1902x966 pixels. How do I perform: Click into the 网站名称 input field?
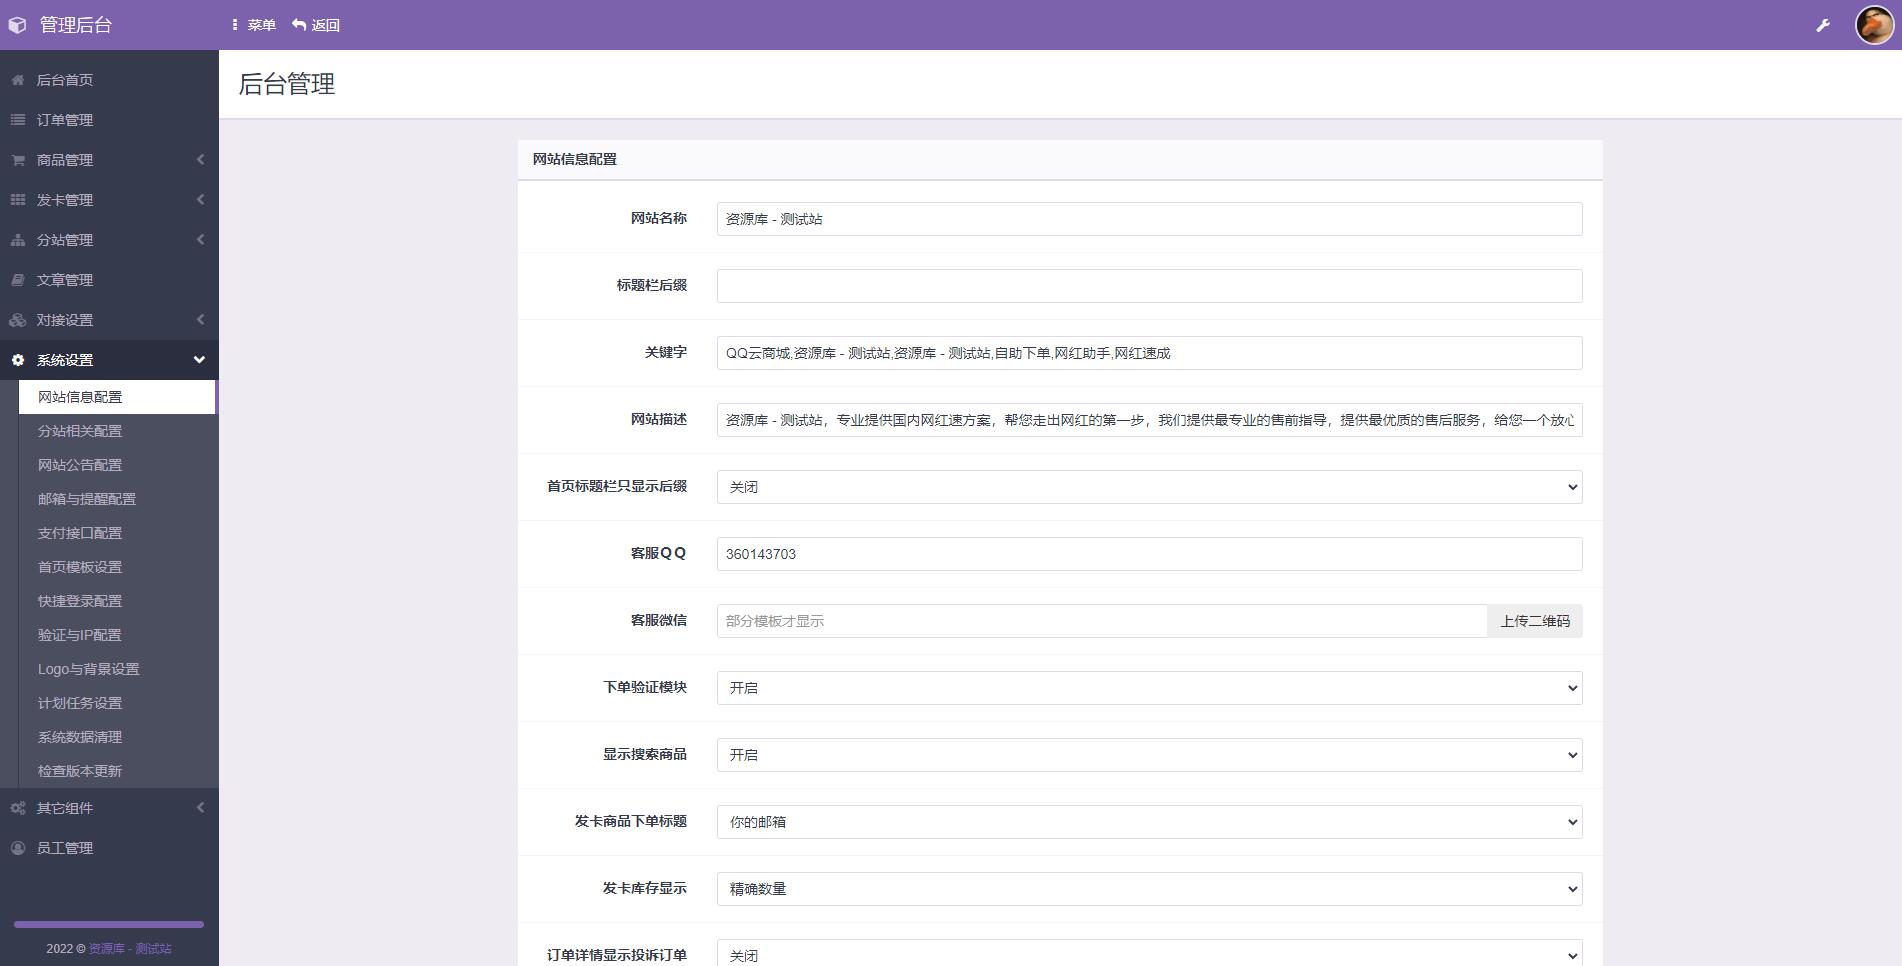coord(1149,219)
